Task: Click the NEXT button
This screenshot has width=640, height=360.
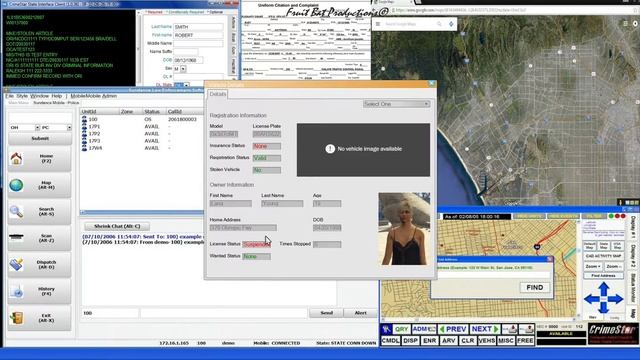Action: point(485,329)
